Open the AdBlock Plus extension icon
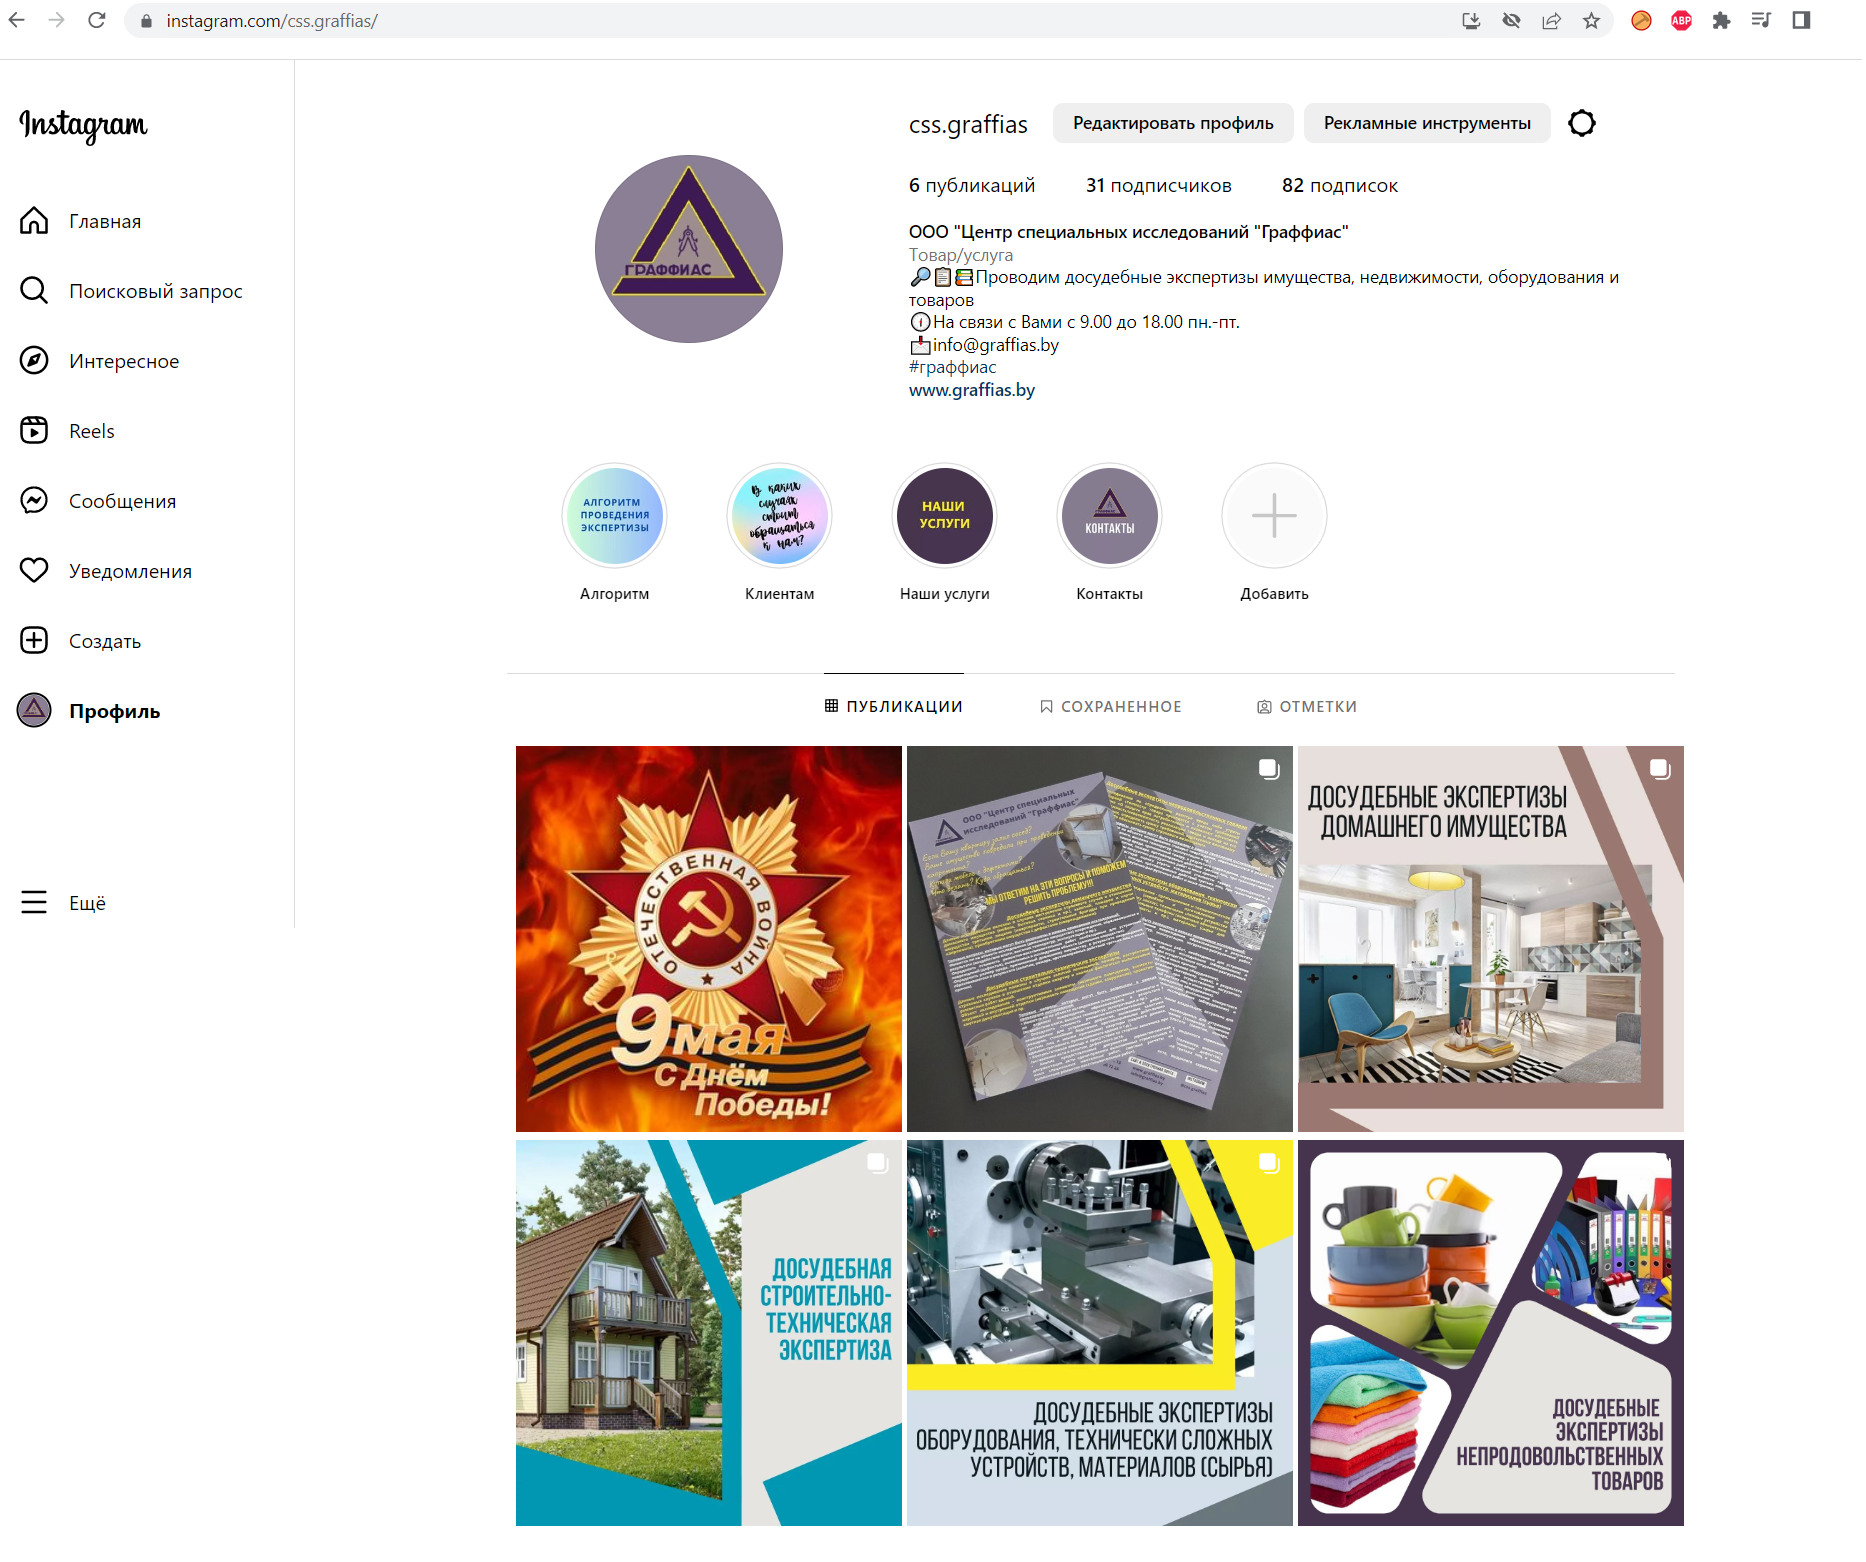Screen dimensions: 1866x1562 click(1681, 20)
